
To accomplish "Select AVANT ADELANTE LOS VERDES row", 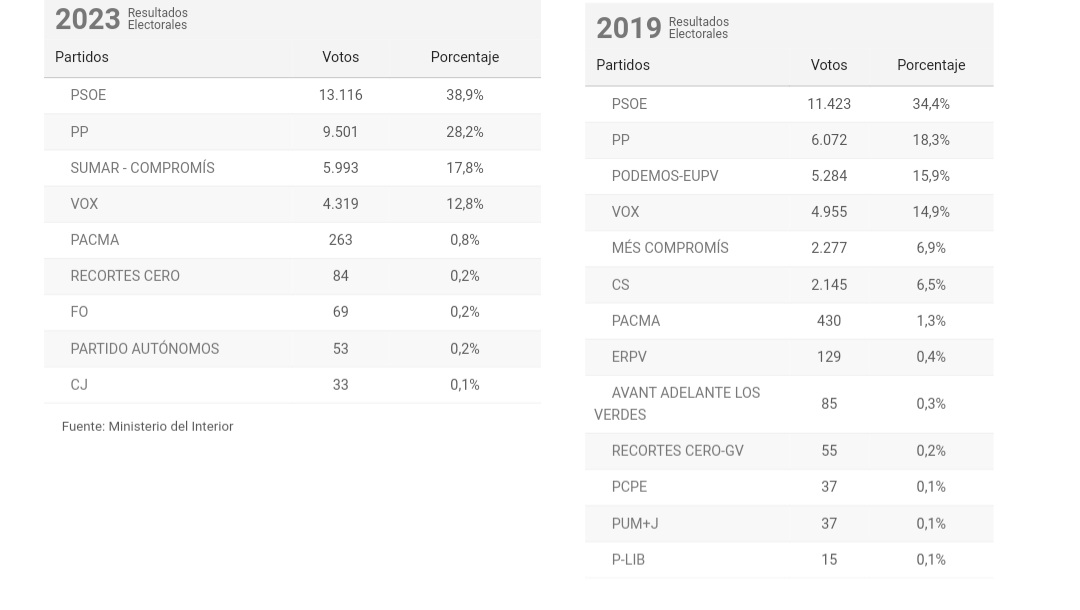I will [x=686, y=404].
